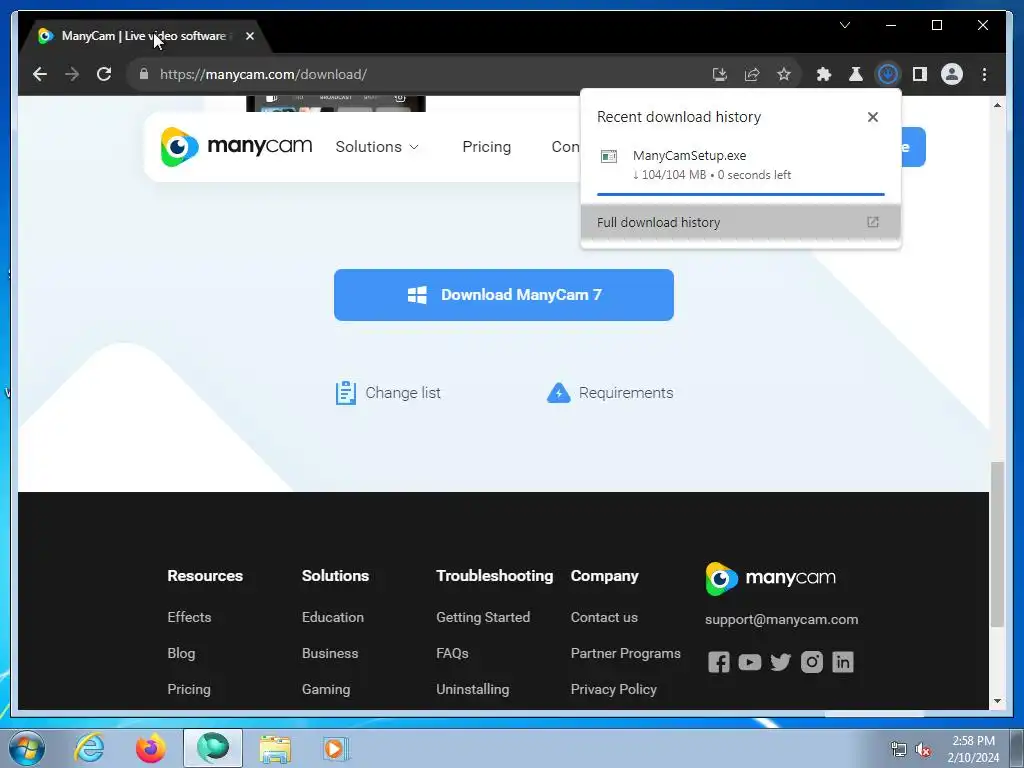
Task: Open the Windows Start menu
Action: (27, 748)
